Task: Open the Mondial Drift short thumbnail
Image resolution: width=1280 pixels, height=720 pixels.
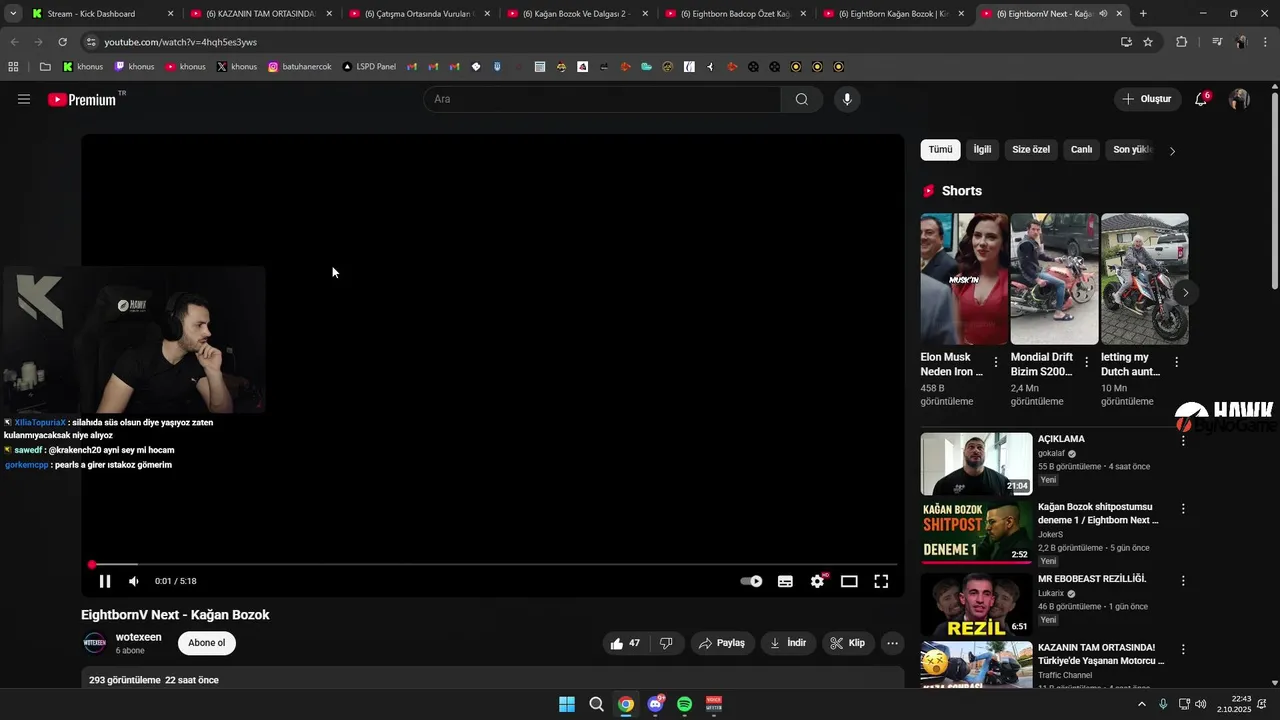Action: click(x=1054, y=279)
